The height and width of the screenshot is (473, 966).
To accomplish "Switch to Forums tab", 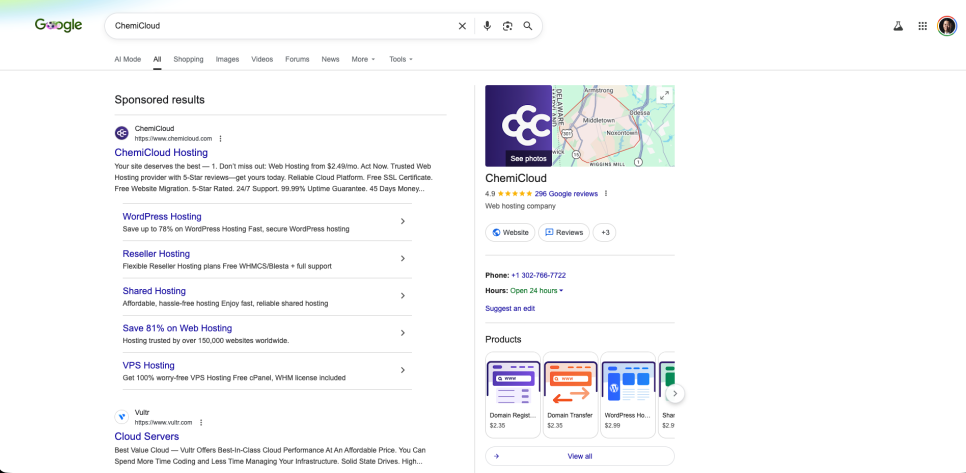I will coord(297,59).
